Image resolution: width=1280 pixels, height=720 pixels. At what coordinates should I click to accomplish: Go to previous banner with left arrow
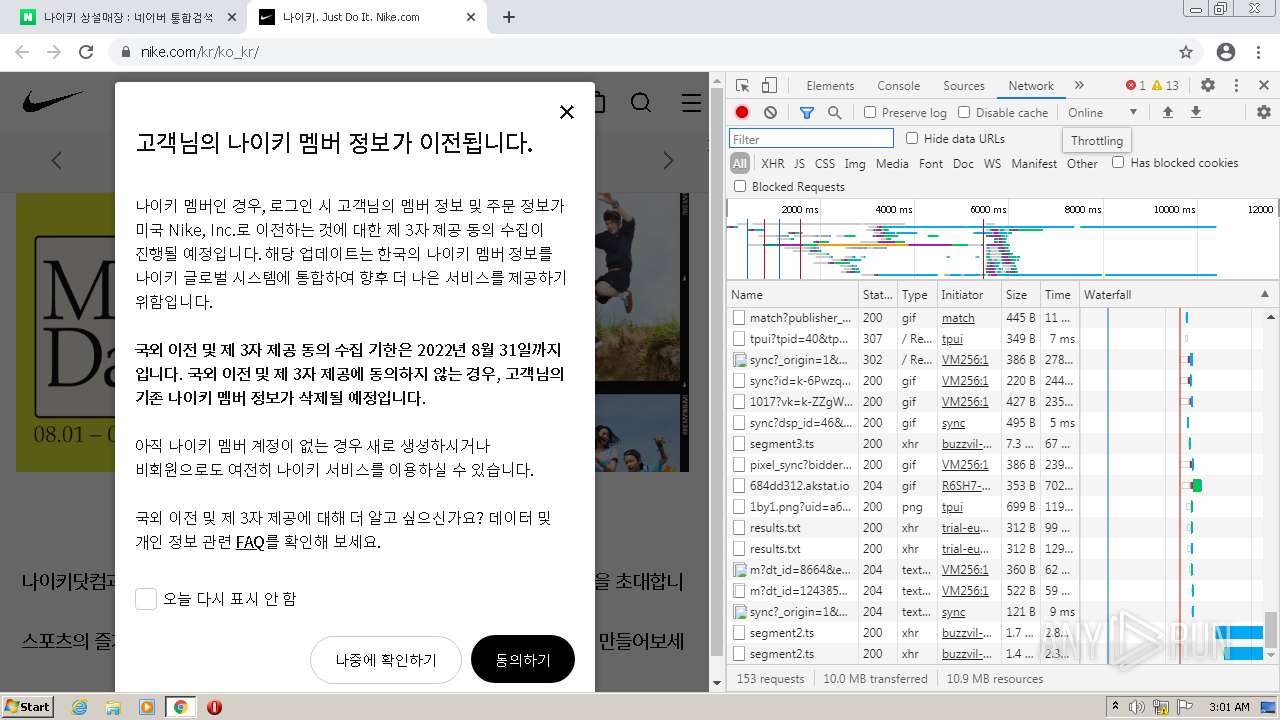pos(56,160)
